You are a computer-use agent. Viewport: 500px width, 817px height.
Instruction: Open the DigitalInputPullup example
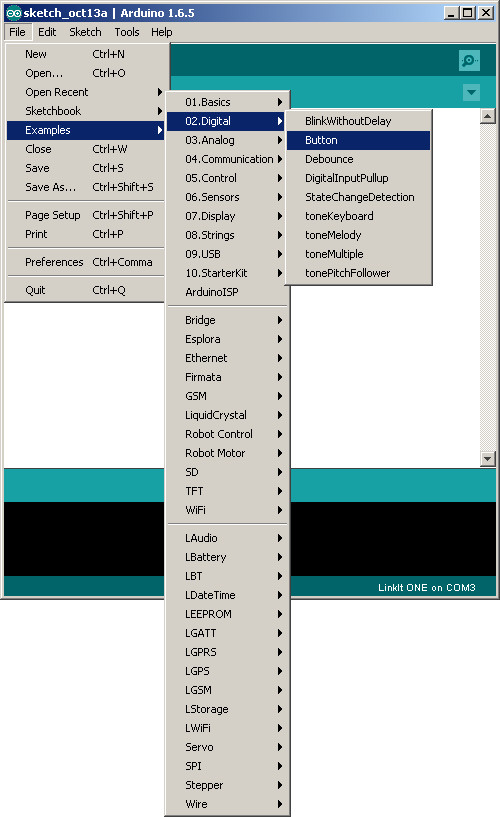(x=358, y=178)
